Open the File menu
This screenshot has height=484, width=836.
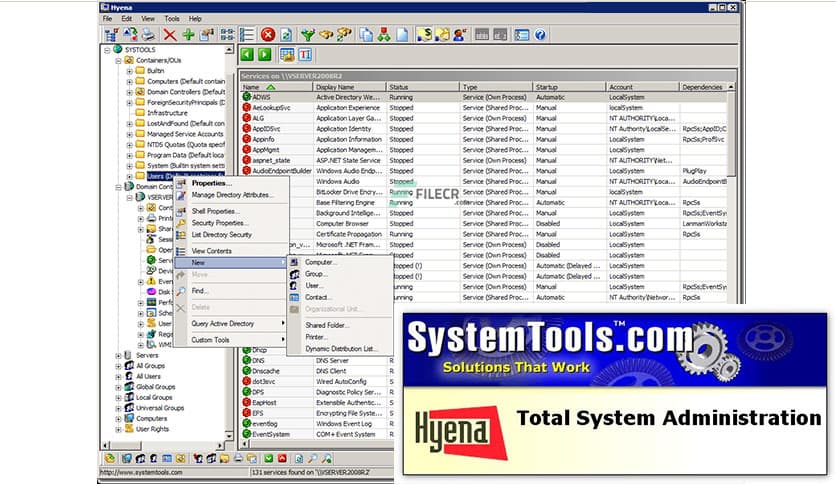(107, 19)
